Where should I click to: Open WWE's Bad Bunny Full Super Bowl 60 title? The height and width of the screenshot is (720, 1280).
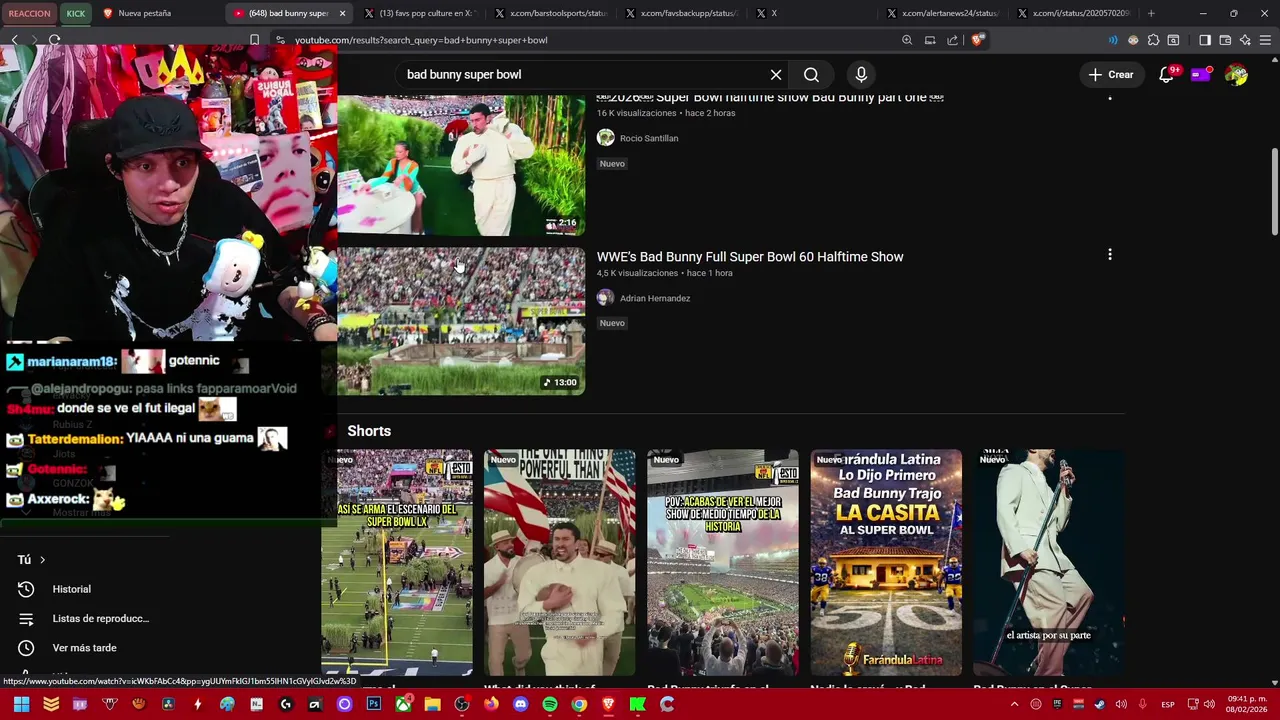tap(750, 257)
